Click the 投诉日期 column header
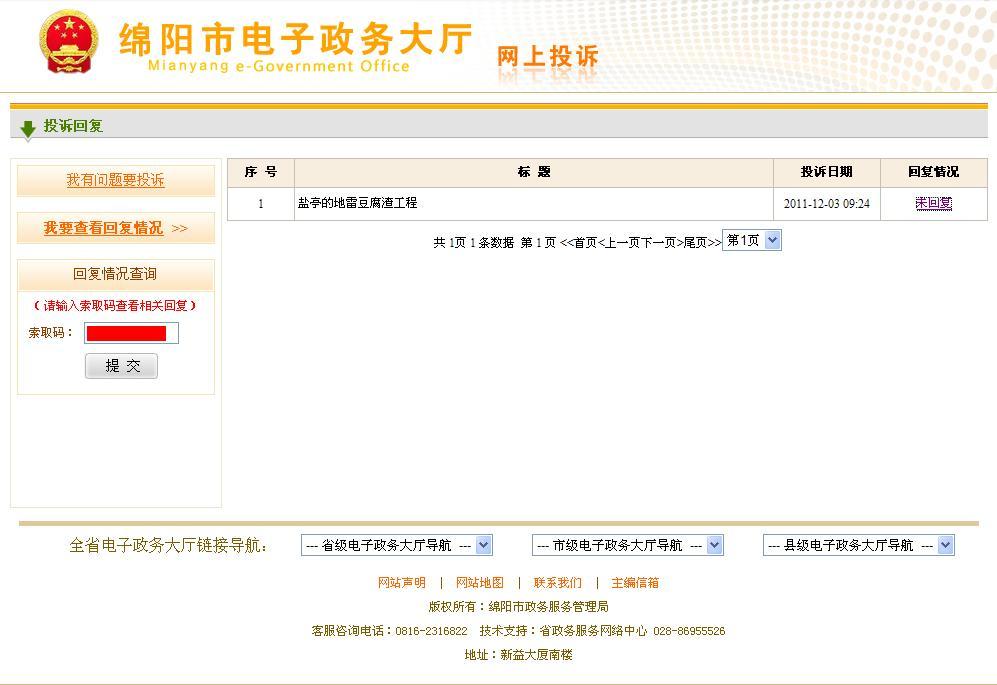997x685 pixels. click(x=826, y=172)
